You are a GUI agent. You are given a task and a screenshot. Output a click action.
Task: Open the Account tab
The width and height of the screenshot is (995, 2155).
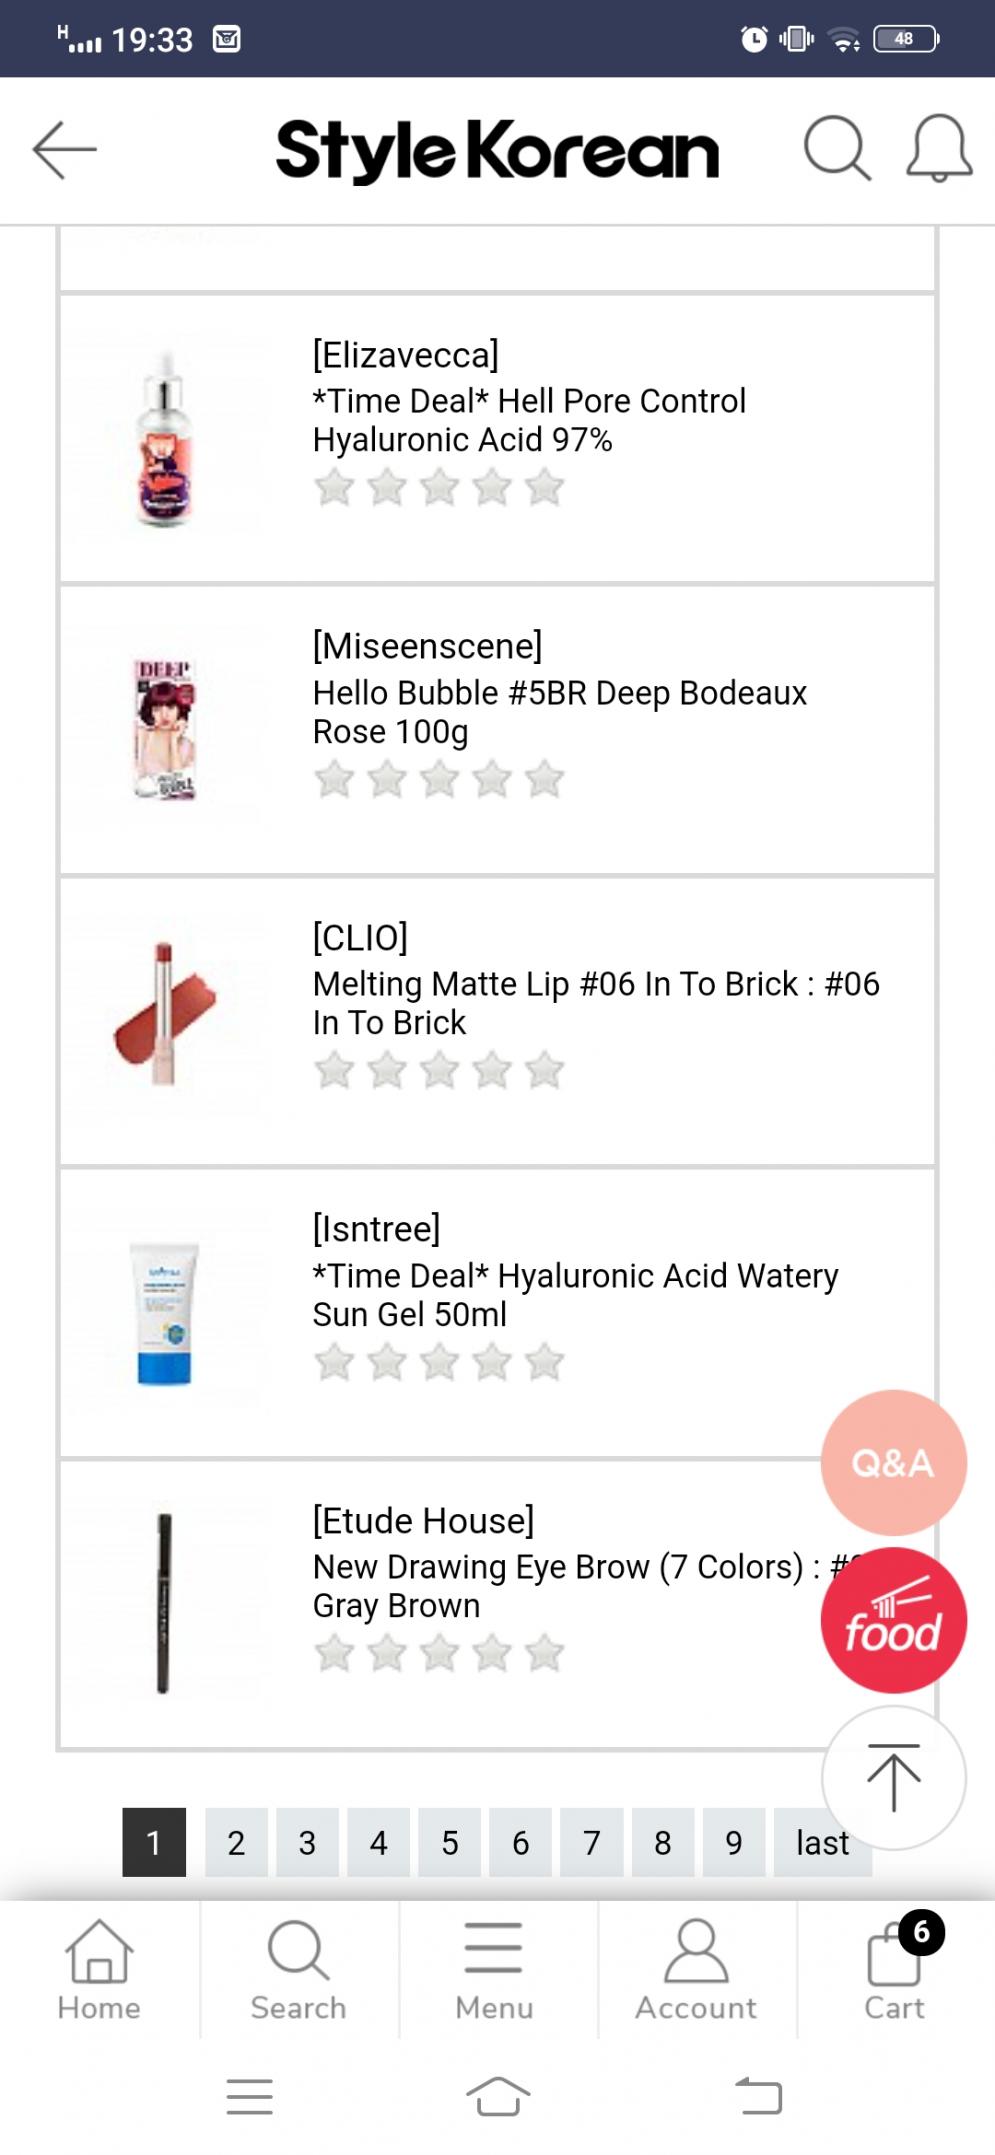(x=696, y=1968)
